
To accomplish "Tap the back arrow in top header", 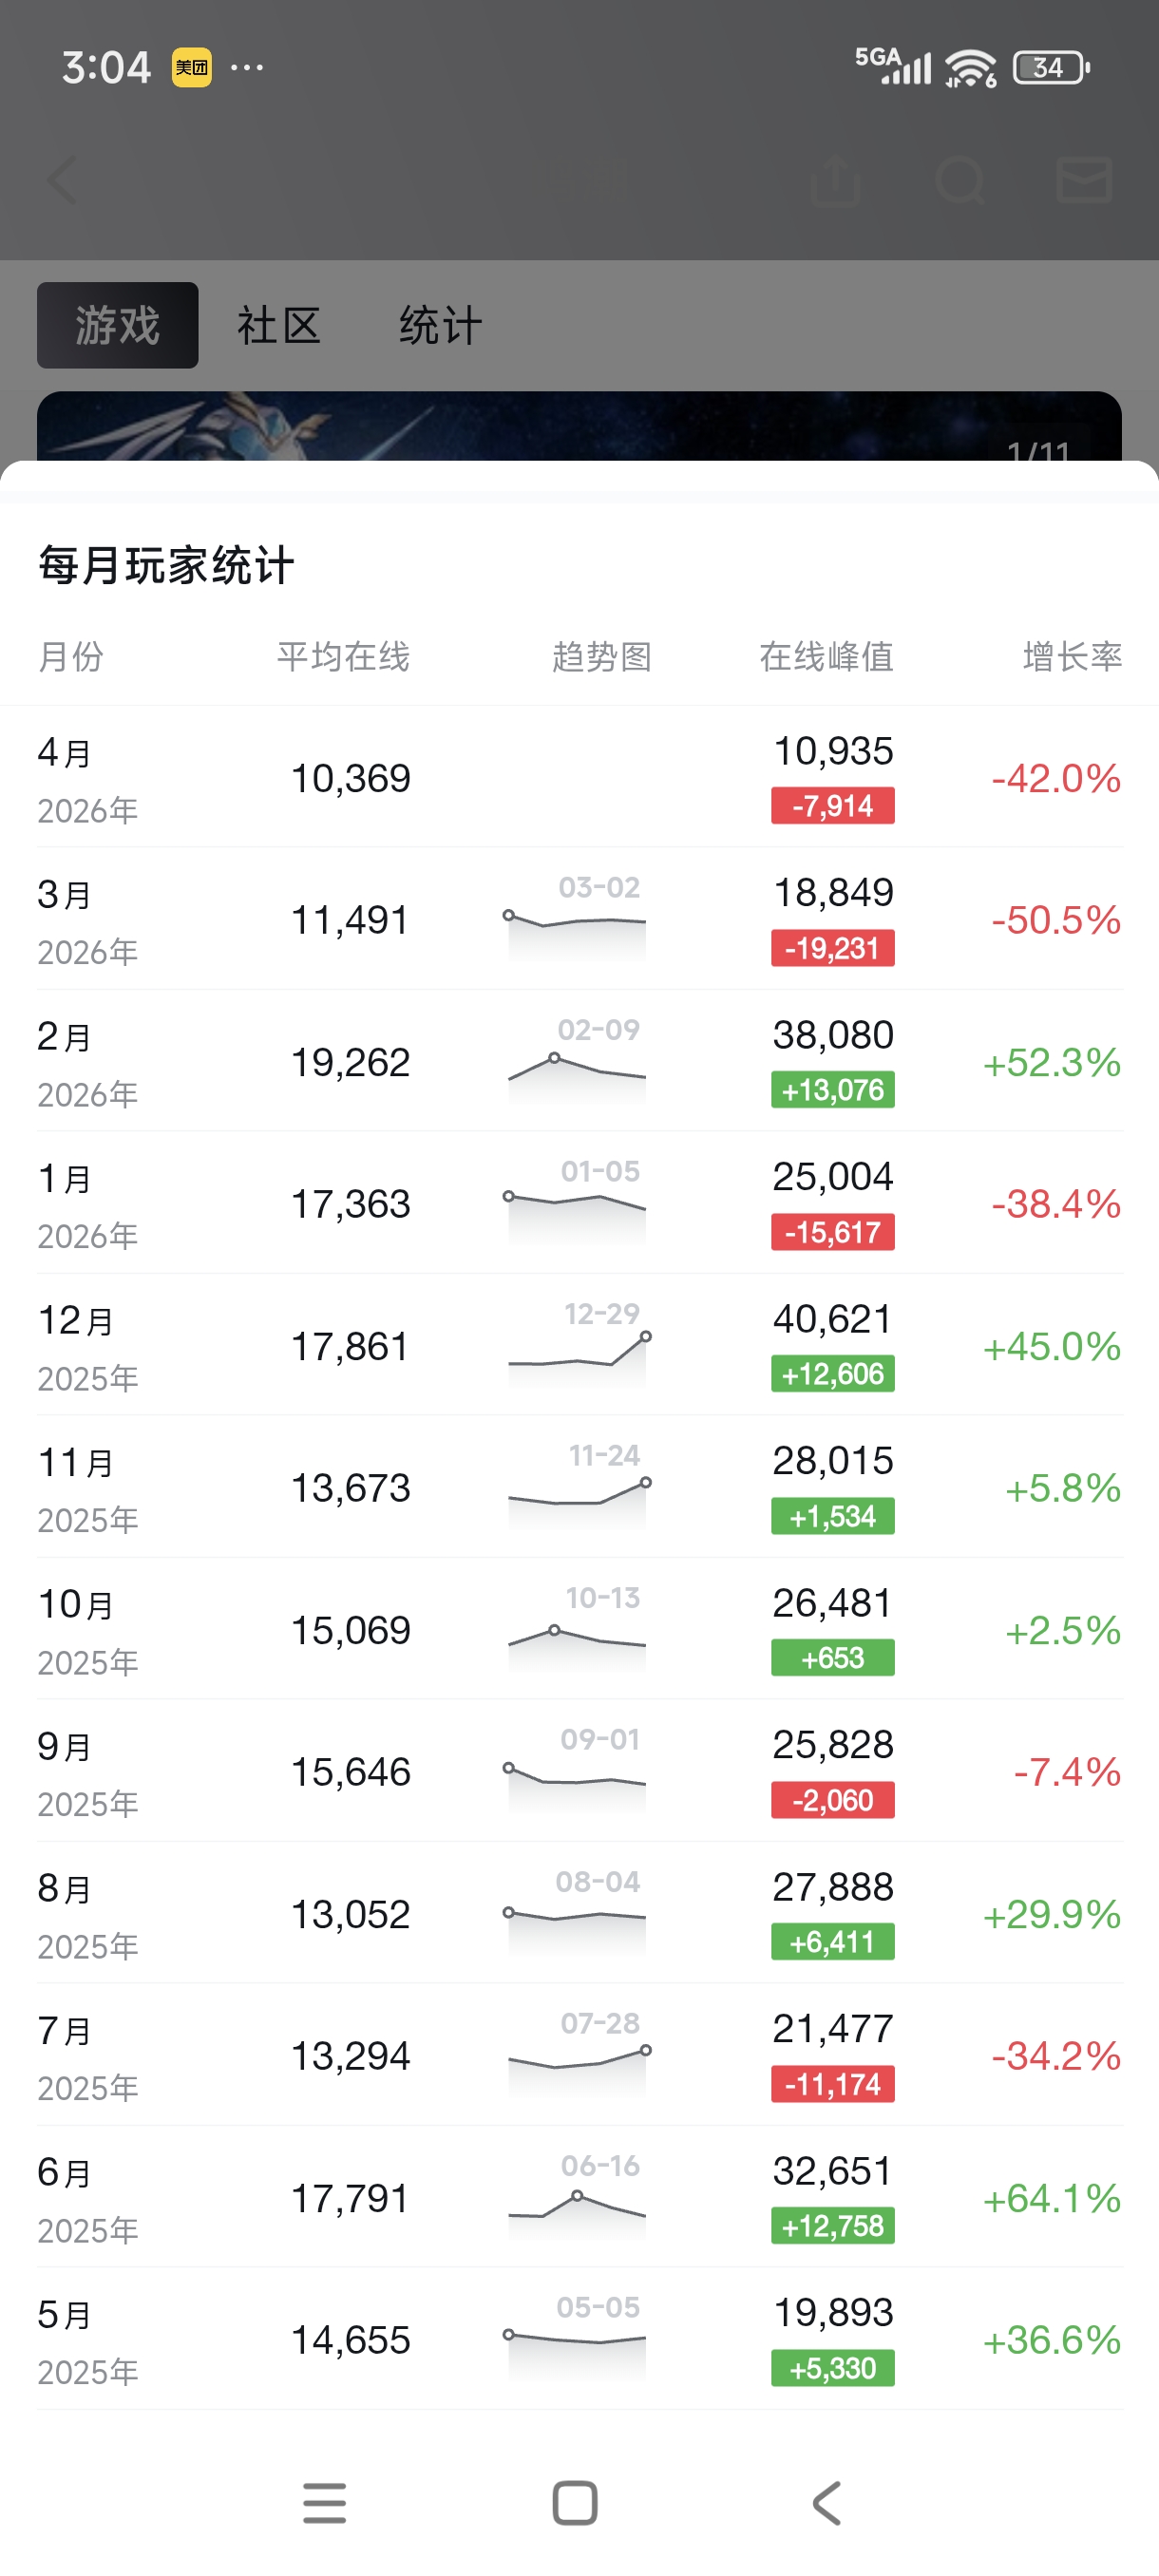I will pos(62,181).
